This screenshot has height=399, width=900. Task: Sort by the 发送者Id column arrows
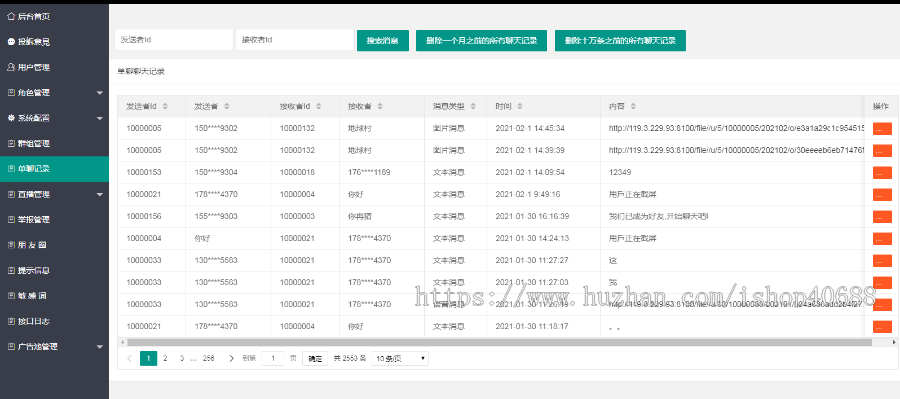tap(165, 106)
